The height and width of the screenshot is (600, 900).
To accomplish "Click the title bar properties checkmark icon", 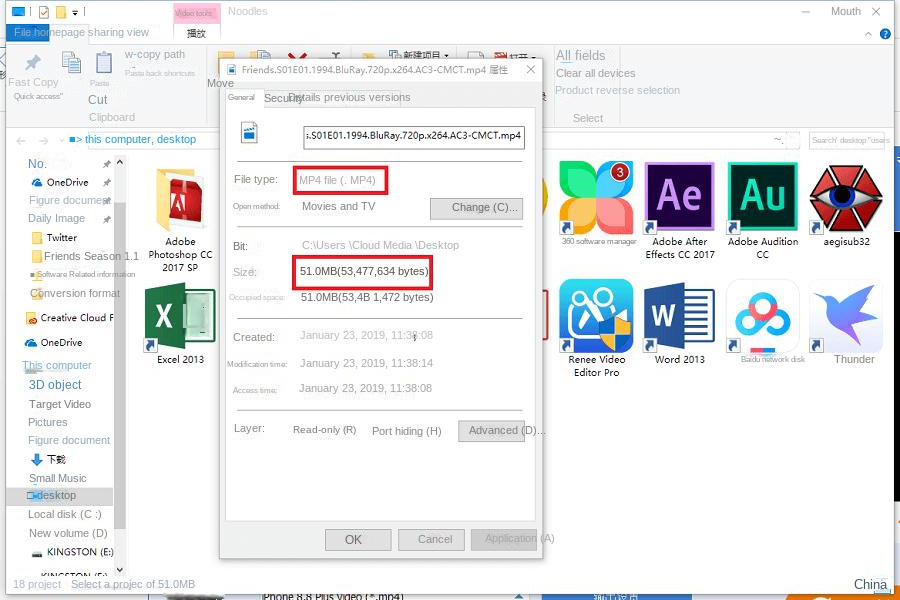I will tap(44, 11).
